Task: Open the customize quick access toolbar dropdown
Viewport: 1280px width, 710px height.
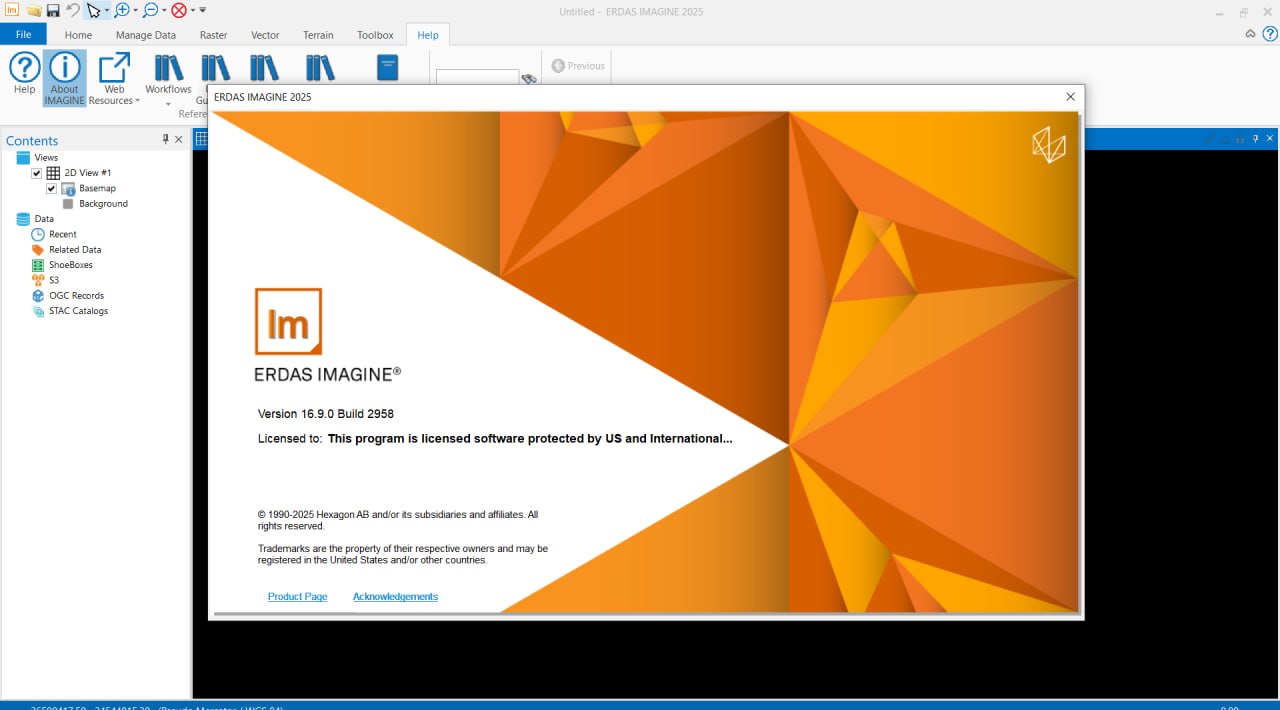Action: (x=203, y=10)
